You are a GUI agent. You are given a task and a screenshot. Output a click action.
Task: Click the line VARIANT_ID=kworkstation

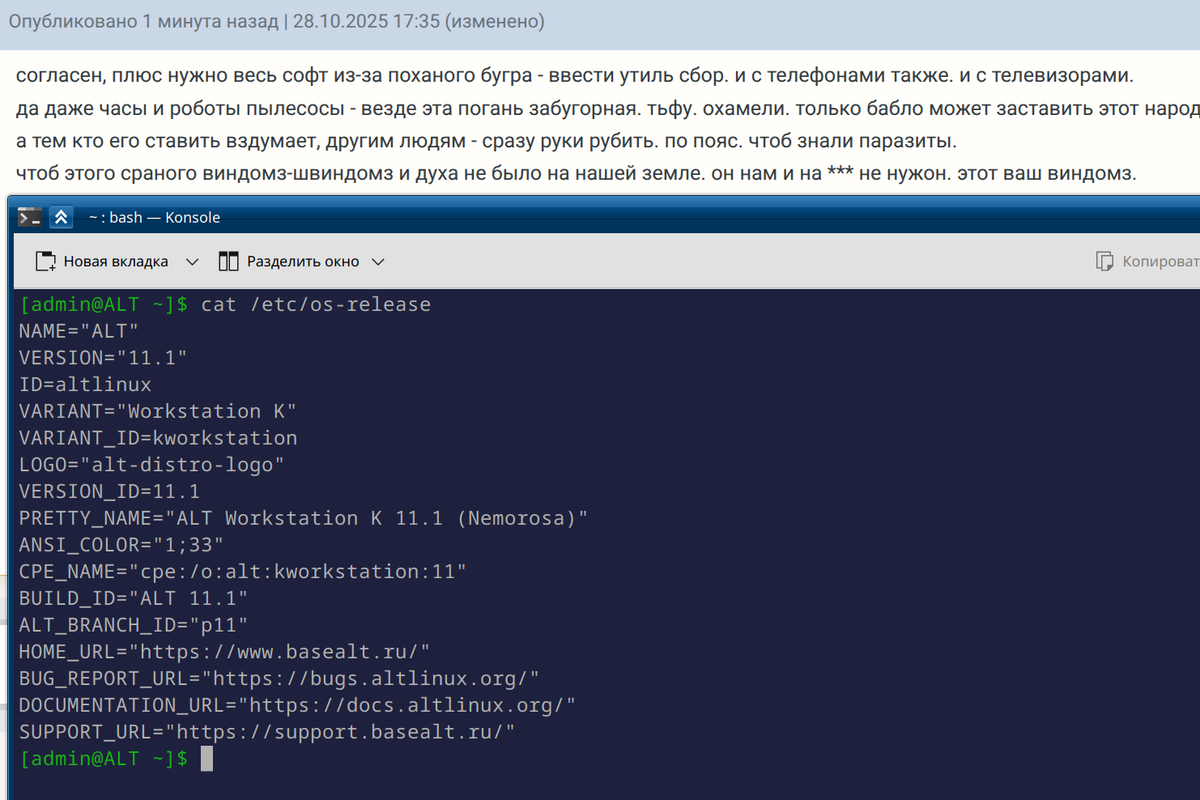tap(158, 438)
